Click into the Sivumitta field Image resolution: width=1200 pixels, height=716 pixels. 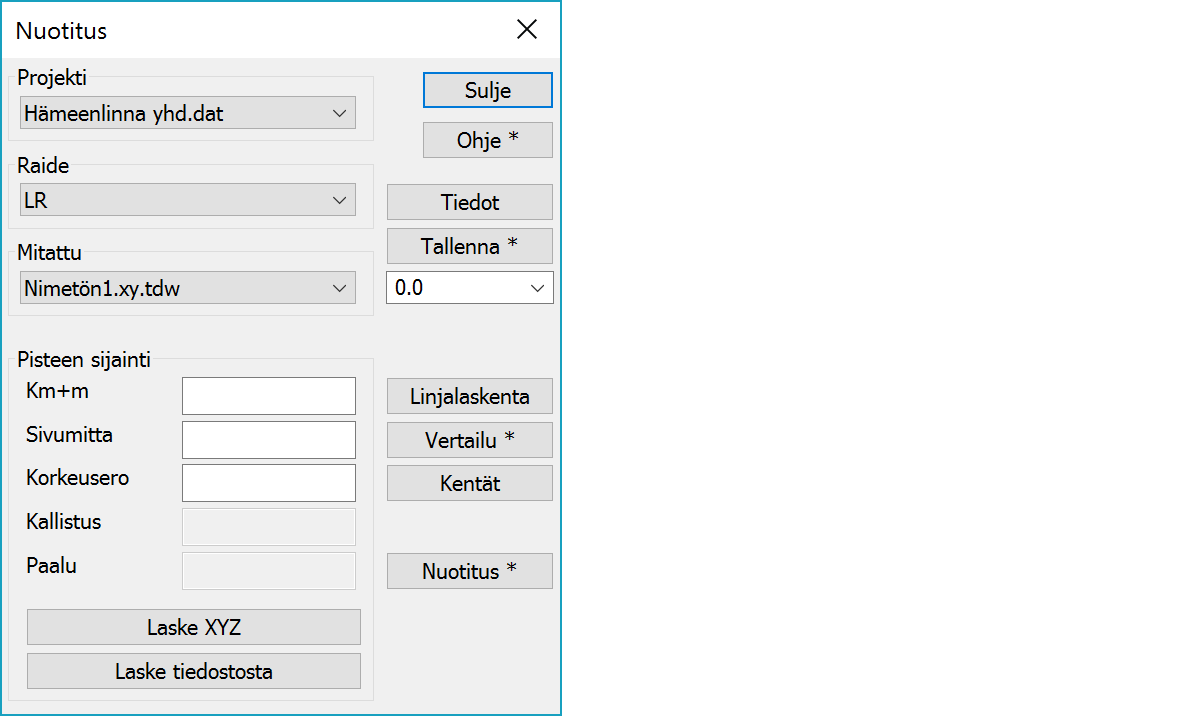pyautogui.click(x=268, y=439)
